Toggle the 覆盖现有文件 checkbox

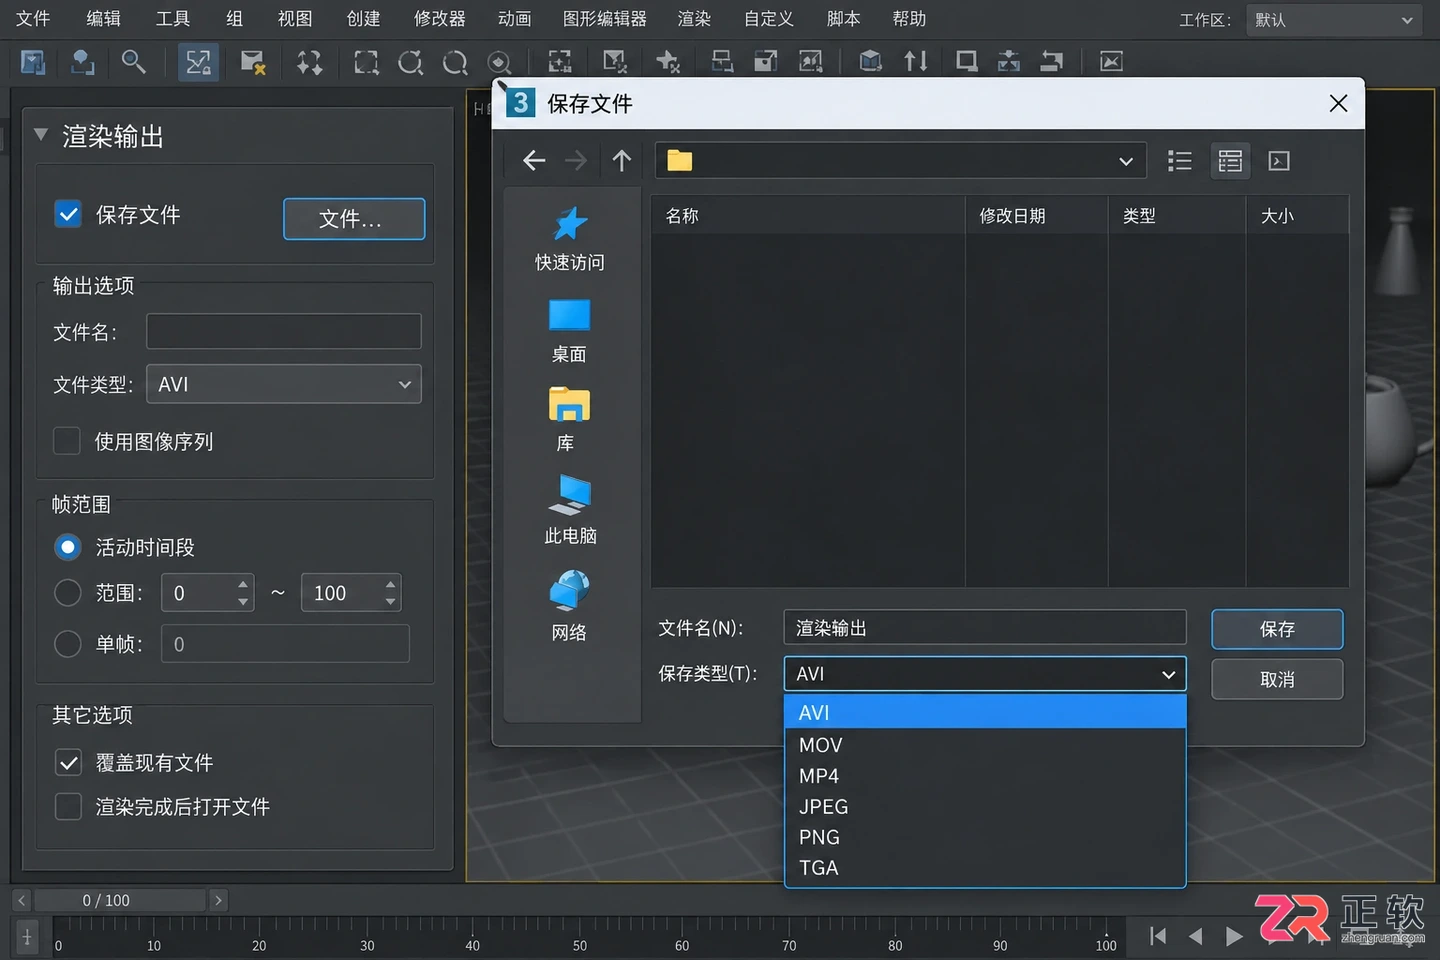coord(68,763)
